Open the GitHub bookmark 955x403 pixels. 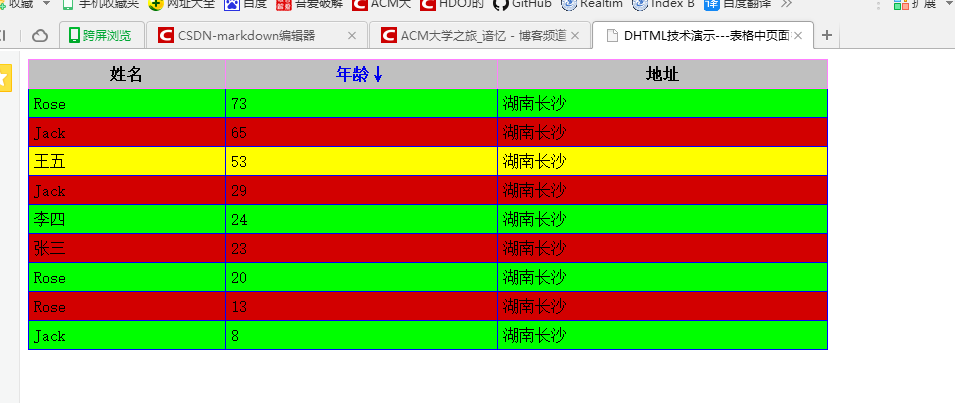(522, 4)
